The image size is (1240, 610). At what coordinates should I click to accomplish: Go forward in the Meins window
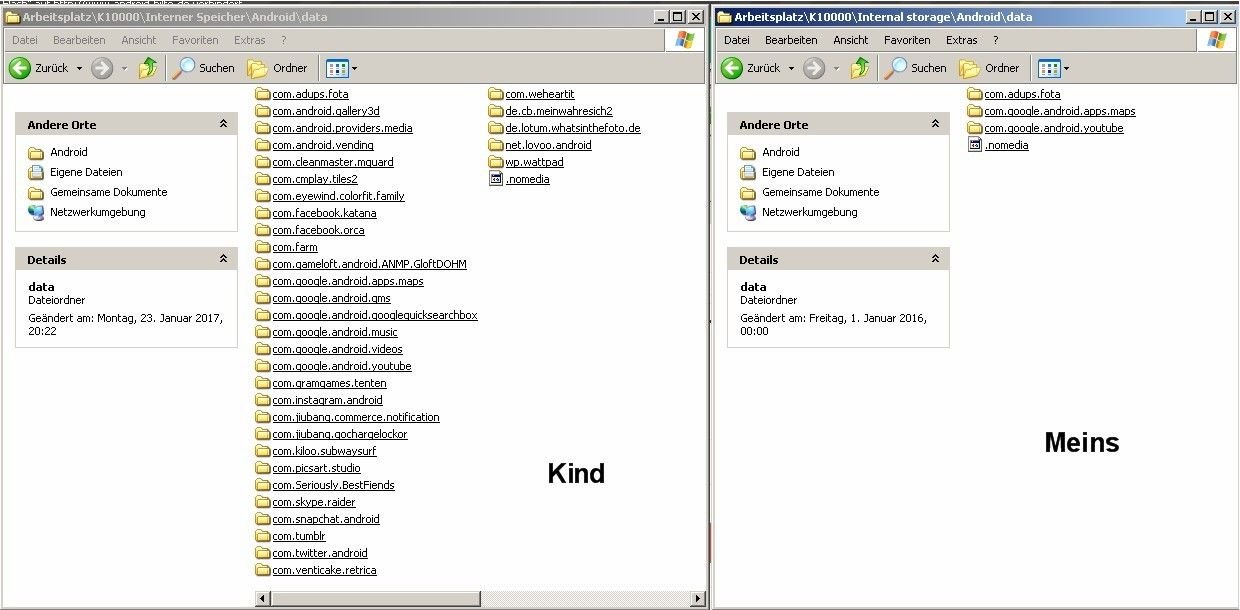point(814,68)
